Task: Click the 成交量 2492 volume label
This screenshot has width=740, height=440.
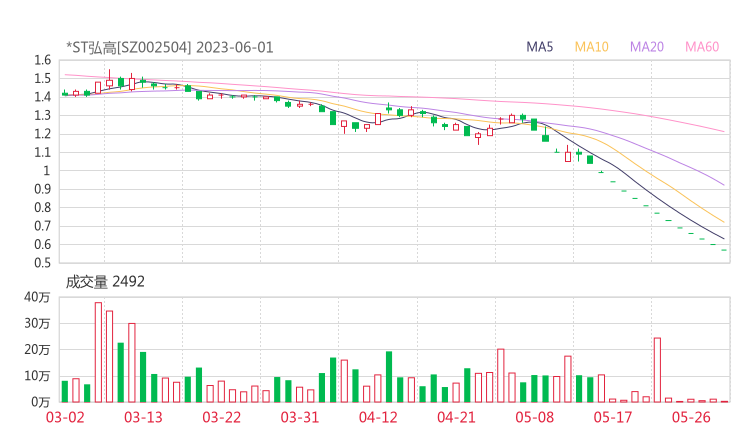Action: 105,282
